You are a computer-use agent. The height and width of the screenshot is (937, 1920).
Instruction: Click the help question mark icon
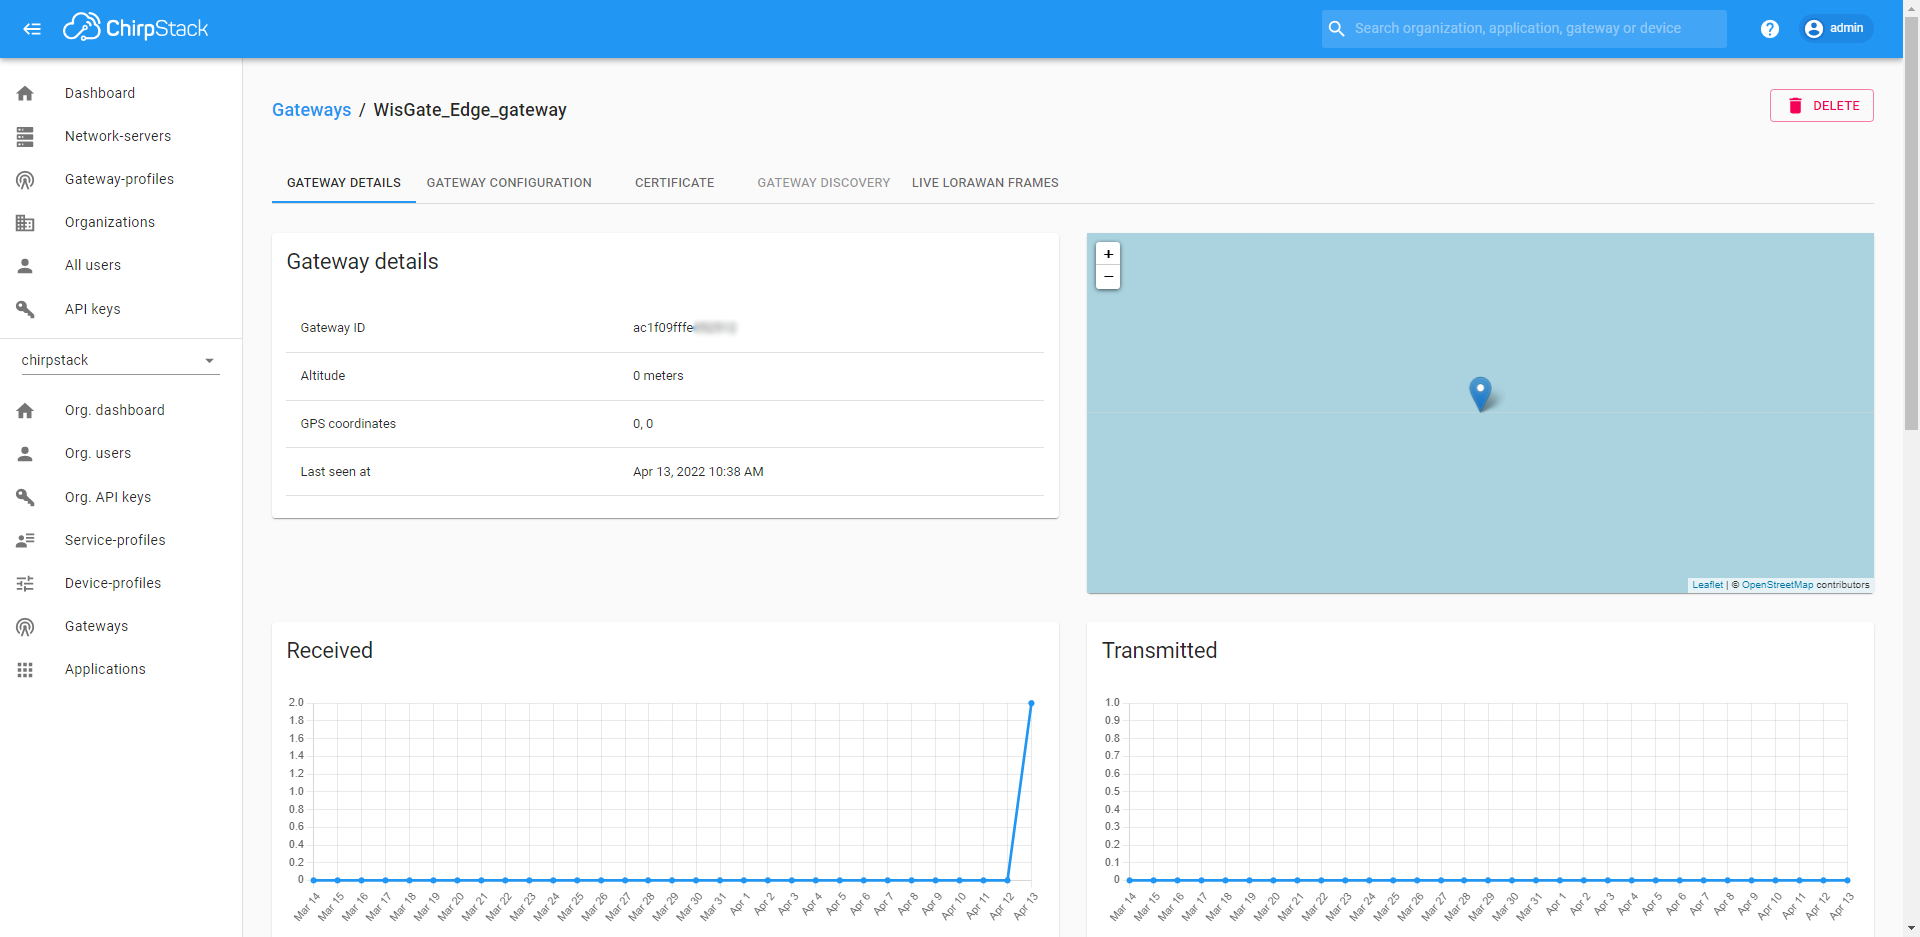[x=1769, y=29]
